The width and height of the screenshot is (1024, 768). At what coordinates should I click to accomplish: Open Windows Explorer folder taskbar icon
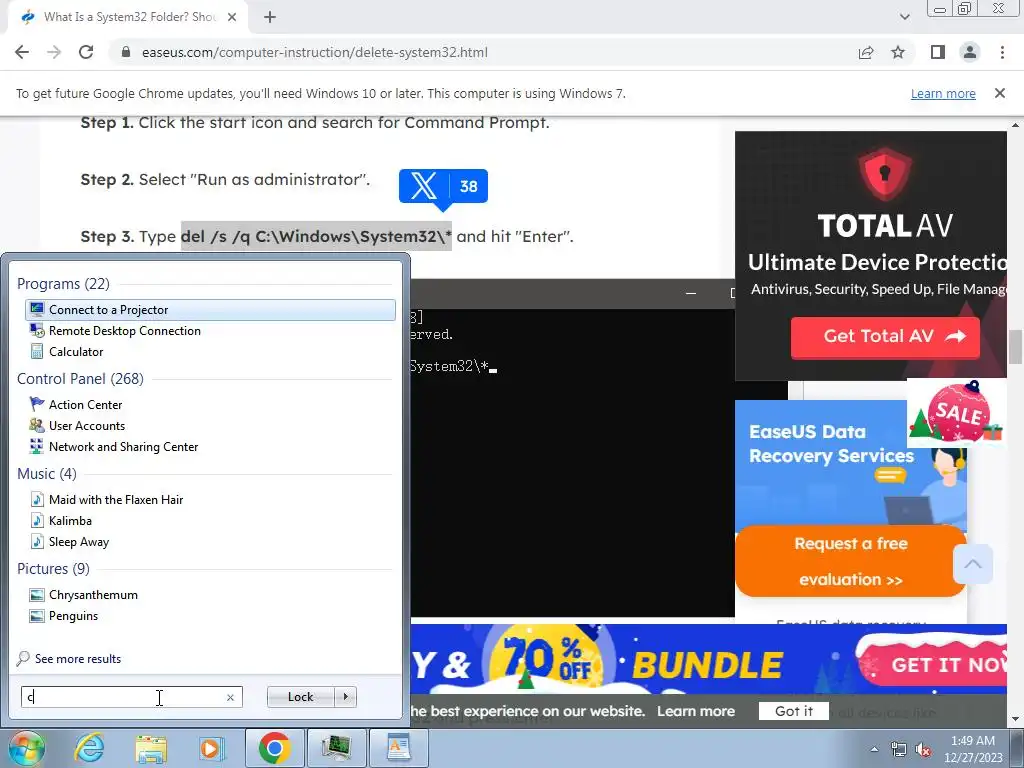tap(151, 748)
